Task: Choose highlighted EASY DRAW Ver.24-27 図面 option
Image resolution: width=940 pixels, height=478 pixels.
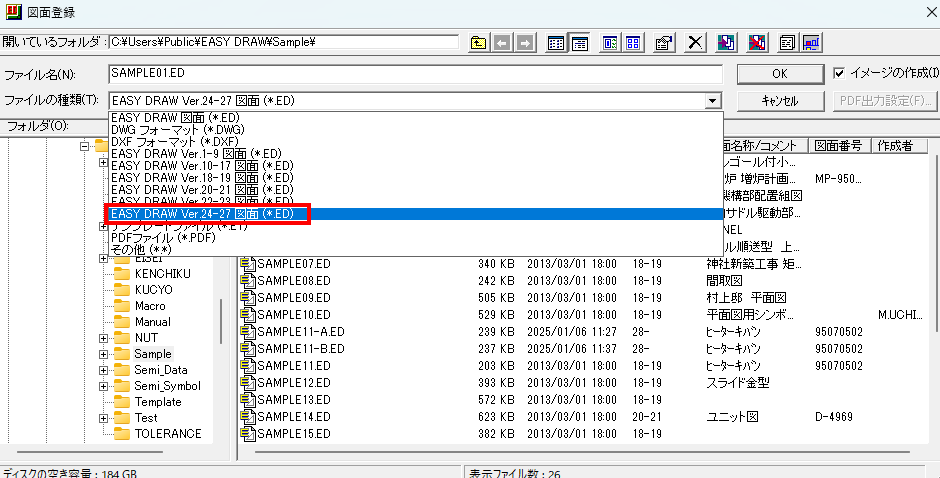Action: coord(415,214)
